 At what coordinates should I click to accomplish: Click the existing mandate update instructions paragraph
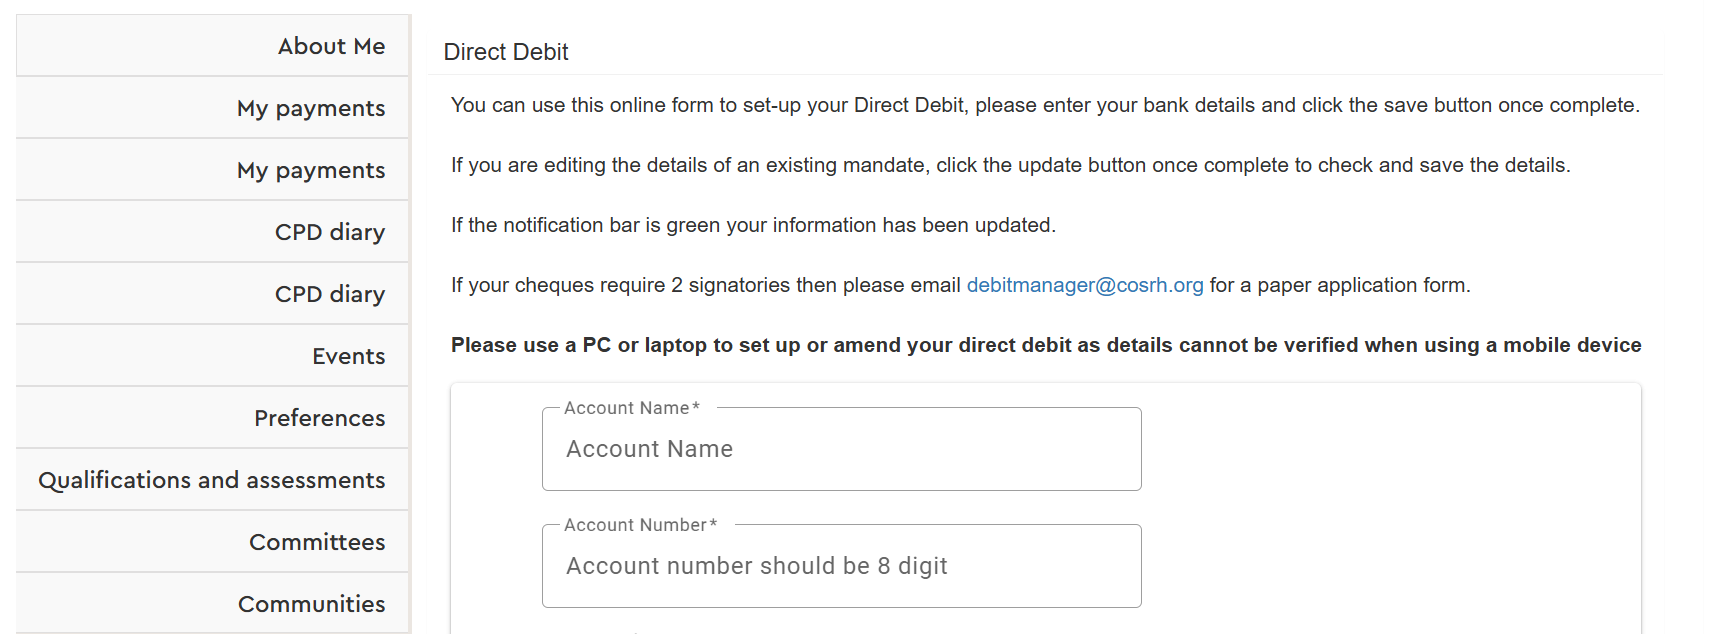click(x=1010, y=165)
